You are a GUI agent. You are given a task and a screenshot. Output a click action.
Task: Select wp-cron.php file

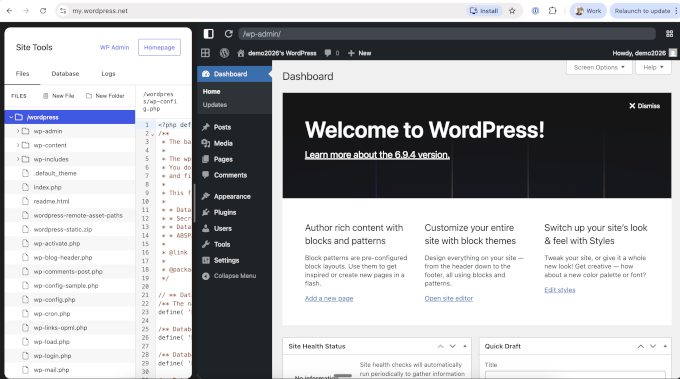pyautogui.click(x=70, y=314)
